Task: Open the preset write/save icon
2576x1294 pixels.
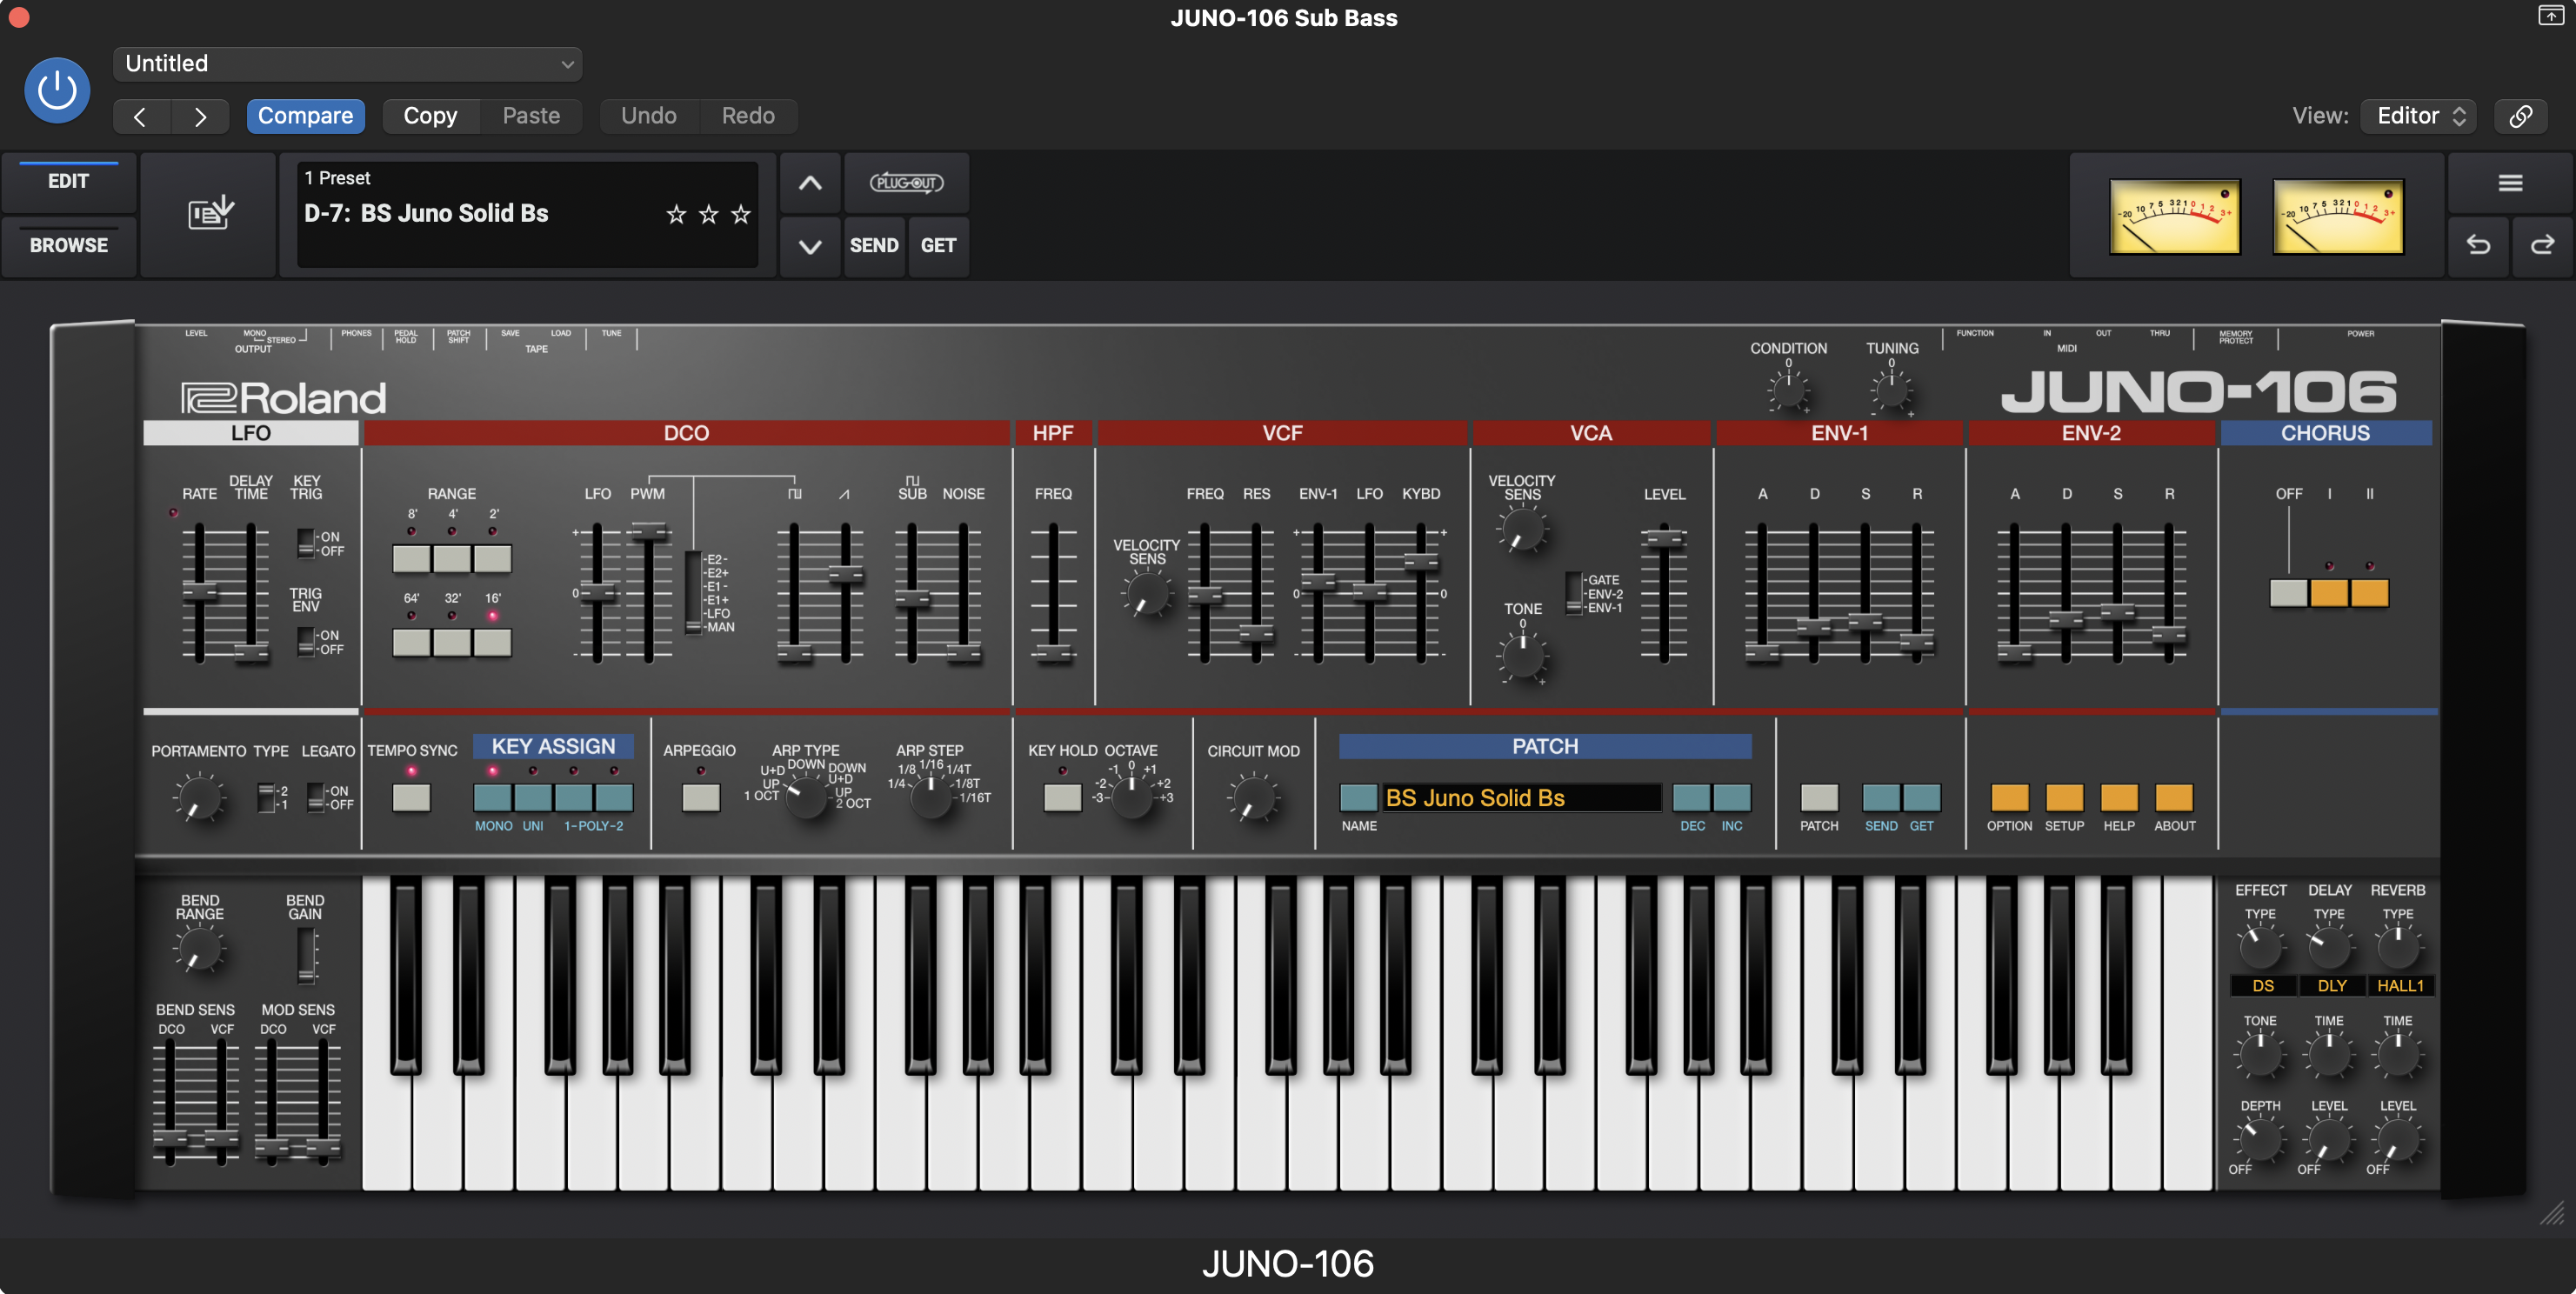Action: pos(210,213)
